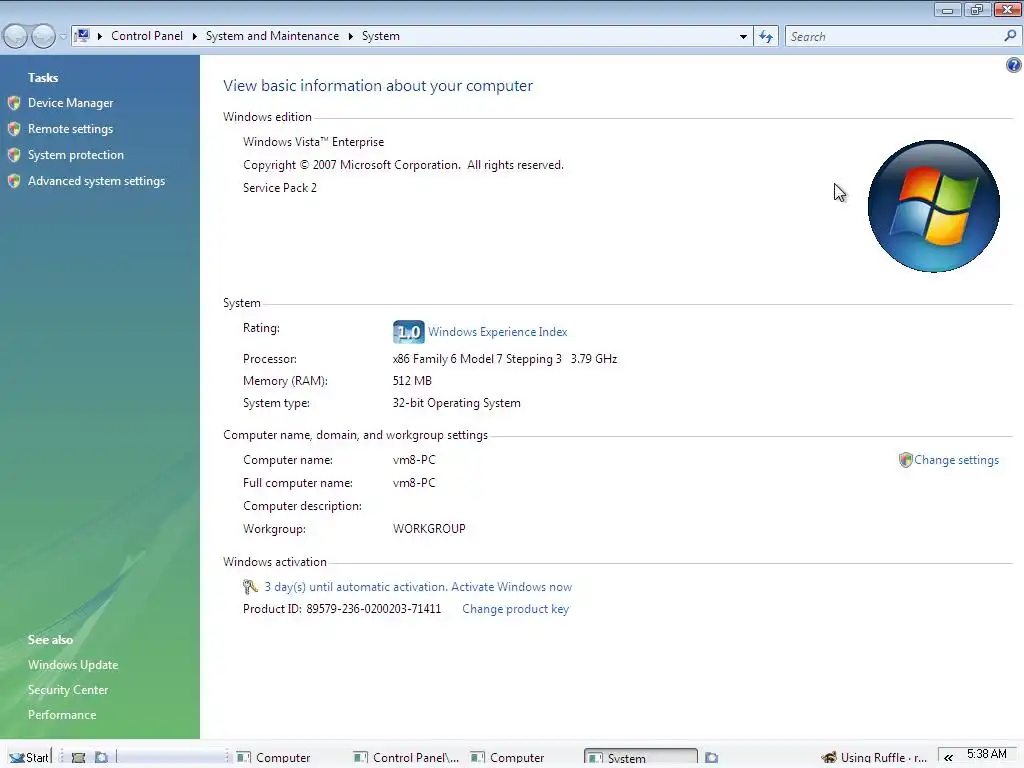Click the shield icon beside Change settings

[905, 460]
